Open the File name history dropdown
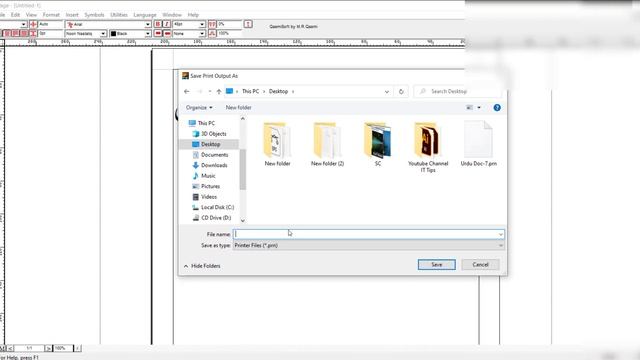 click(x=500, y=234)
